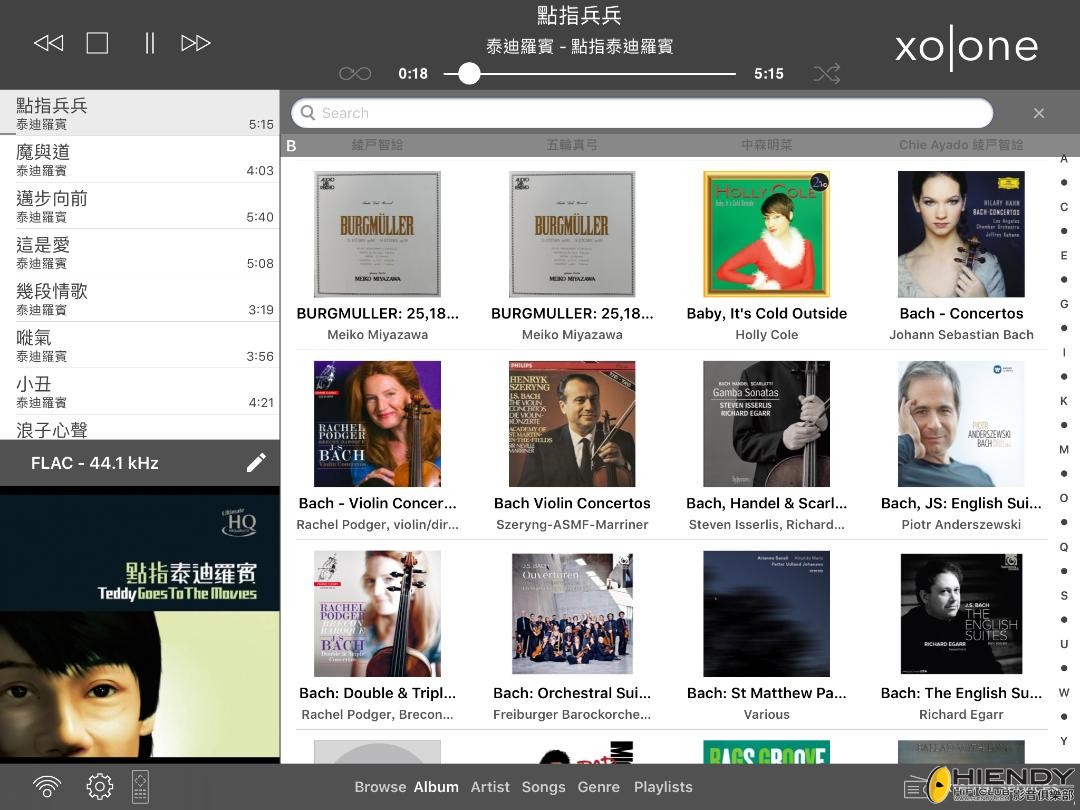Select the Album tab
Screen dimensions: 1080x810
[436, 787]
